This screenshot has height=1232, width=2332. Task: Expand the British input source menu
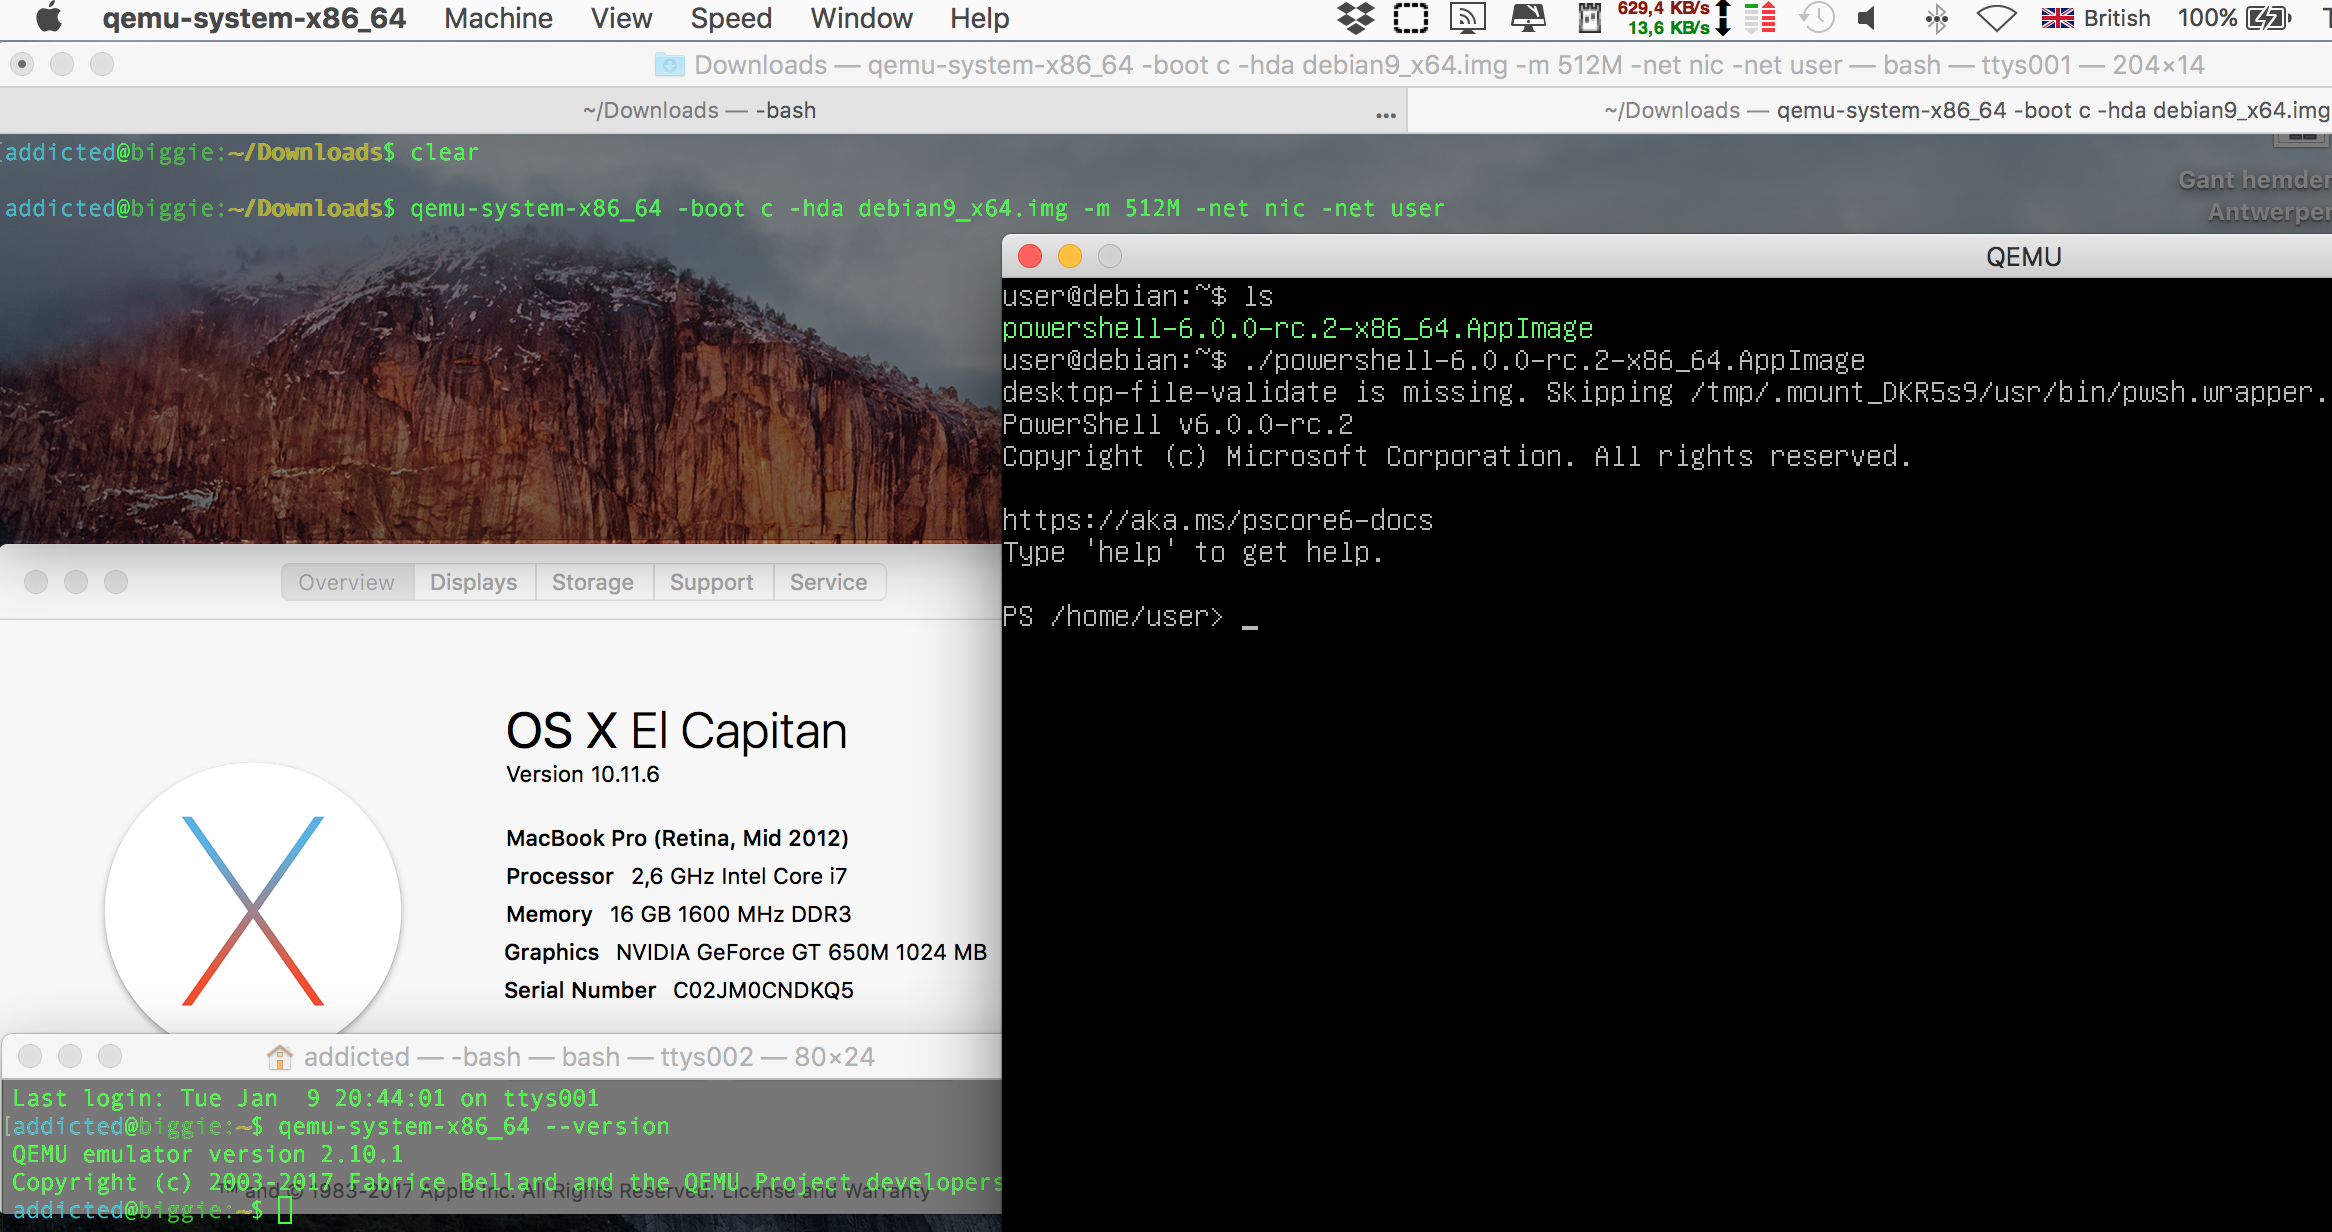[2096, 18]
